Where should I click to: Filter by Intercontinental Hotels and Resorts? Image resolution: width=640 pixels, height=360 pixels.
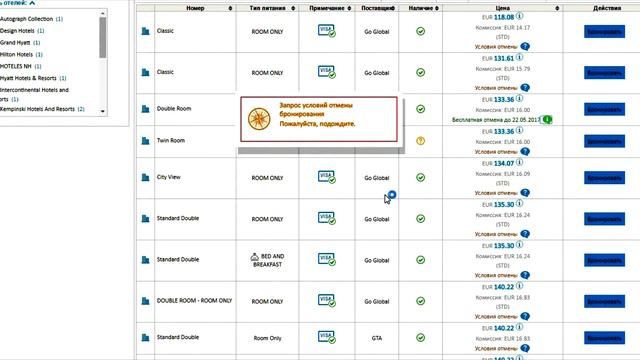click(34, 94)
